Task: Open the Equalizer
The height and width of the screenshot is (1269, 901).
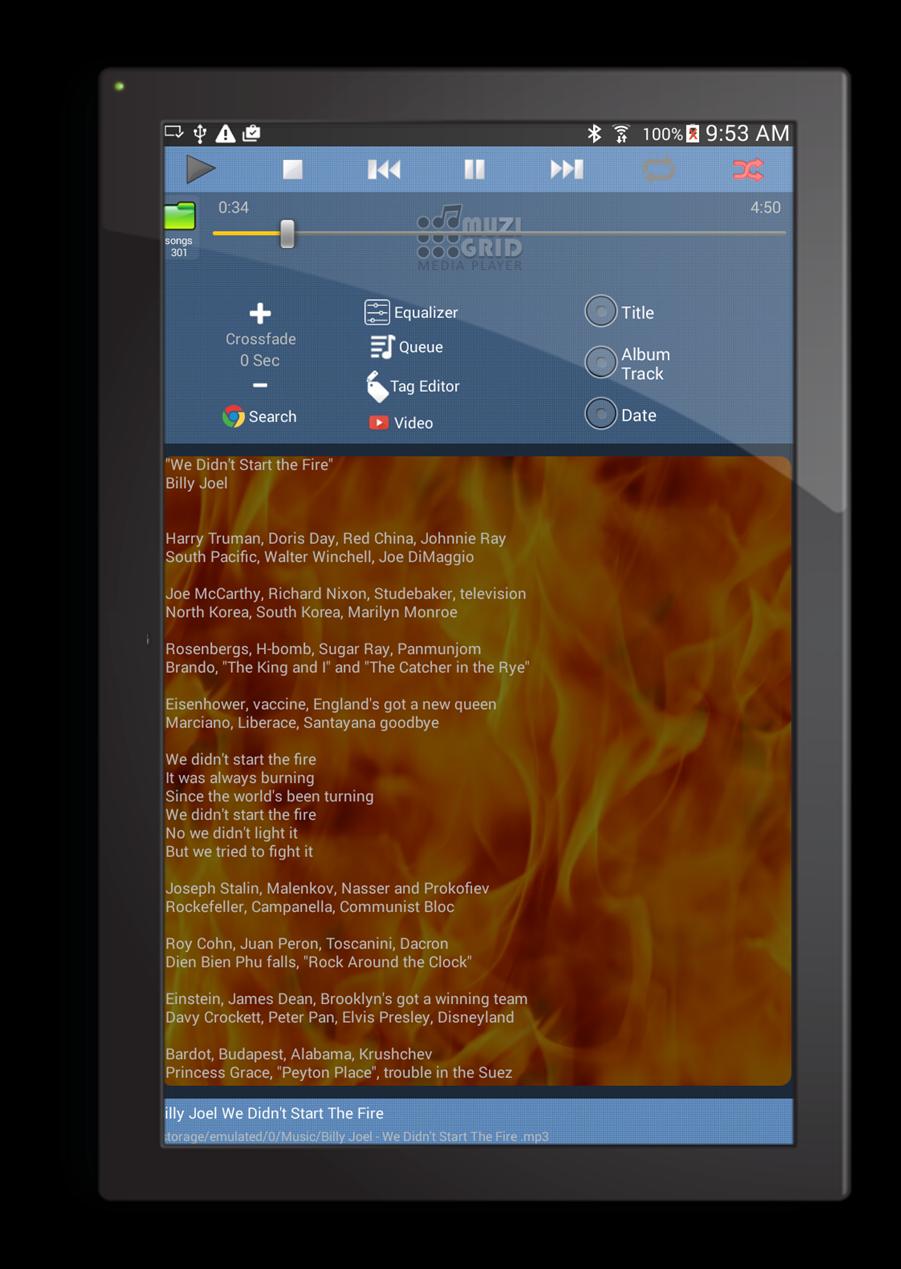Action: point(411,313)
